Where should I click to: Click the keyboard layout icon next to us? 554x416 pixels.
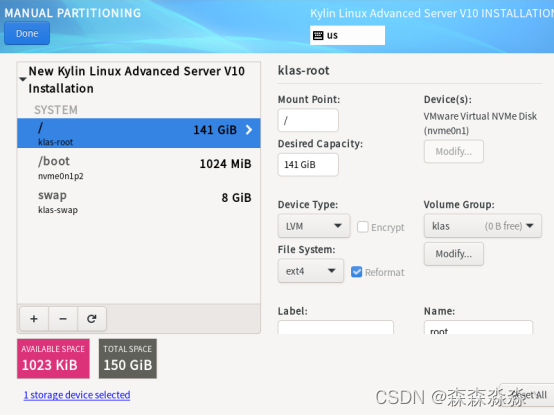coord(318,35)
